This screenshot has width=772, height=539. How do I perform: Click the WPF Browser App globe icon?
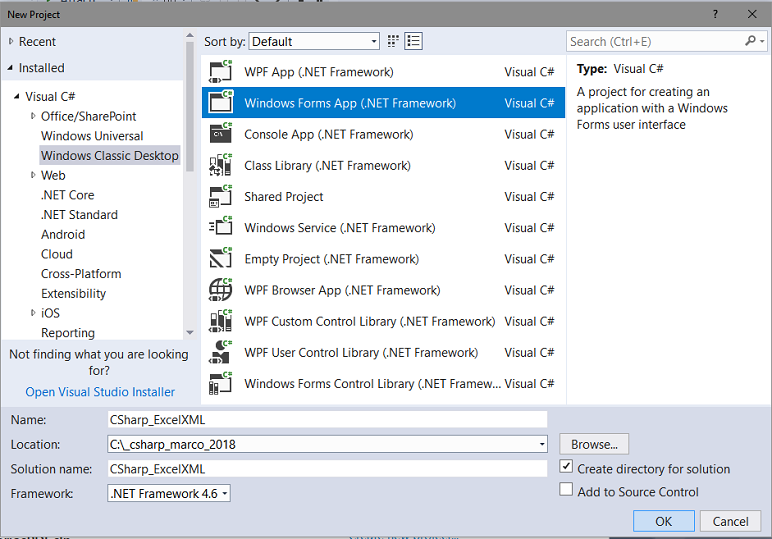tap(220, 290)
